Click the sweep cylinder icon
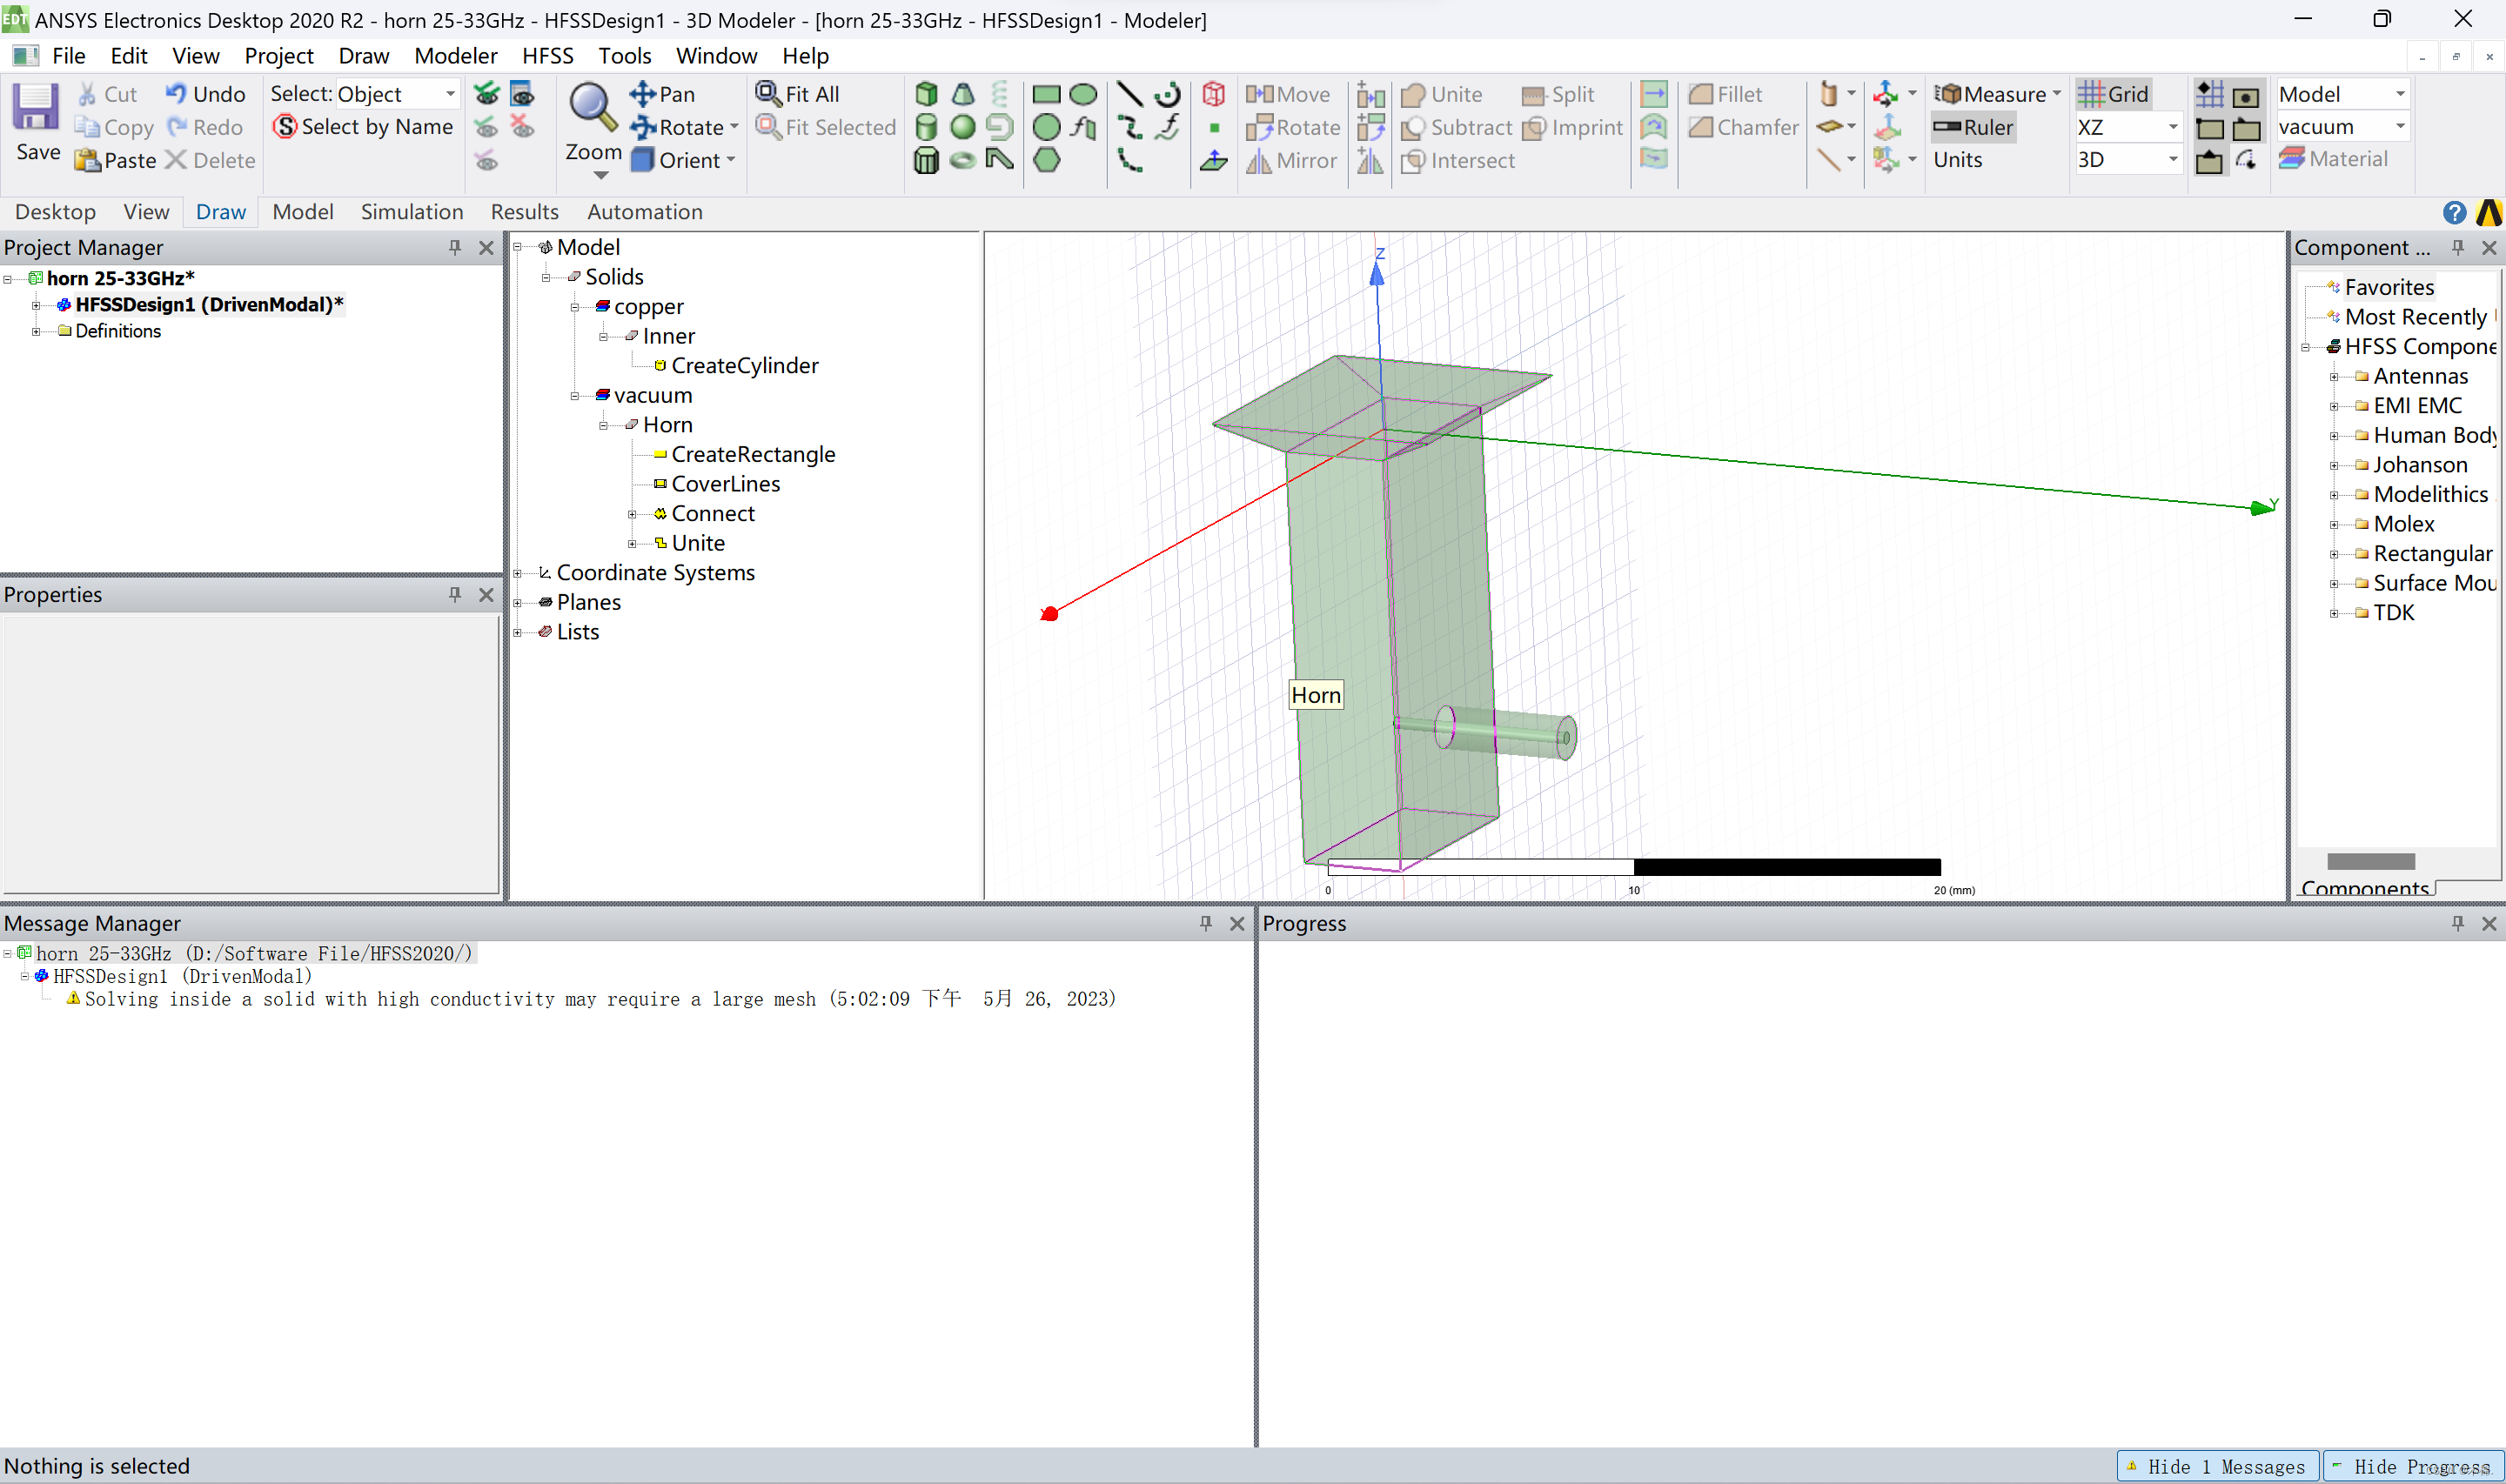 [x=1828, y=94]
